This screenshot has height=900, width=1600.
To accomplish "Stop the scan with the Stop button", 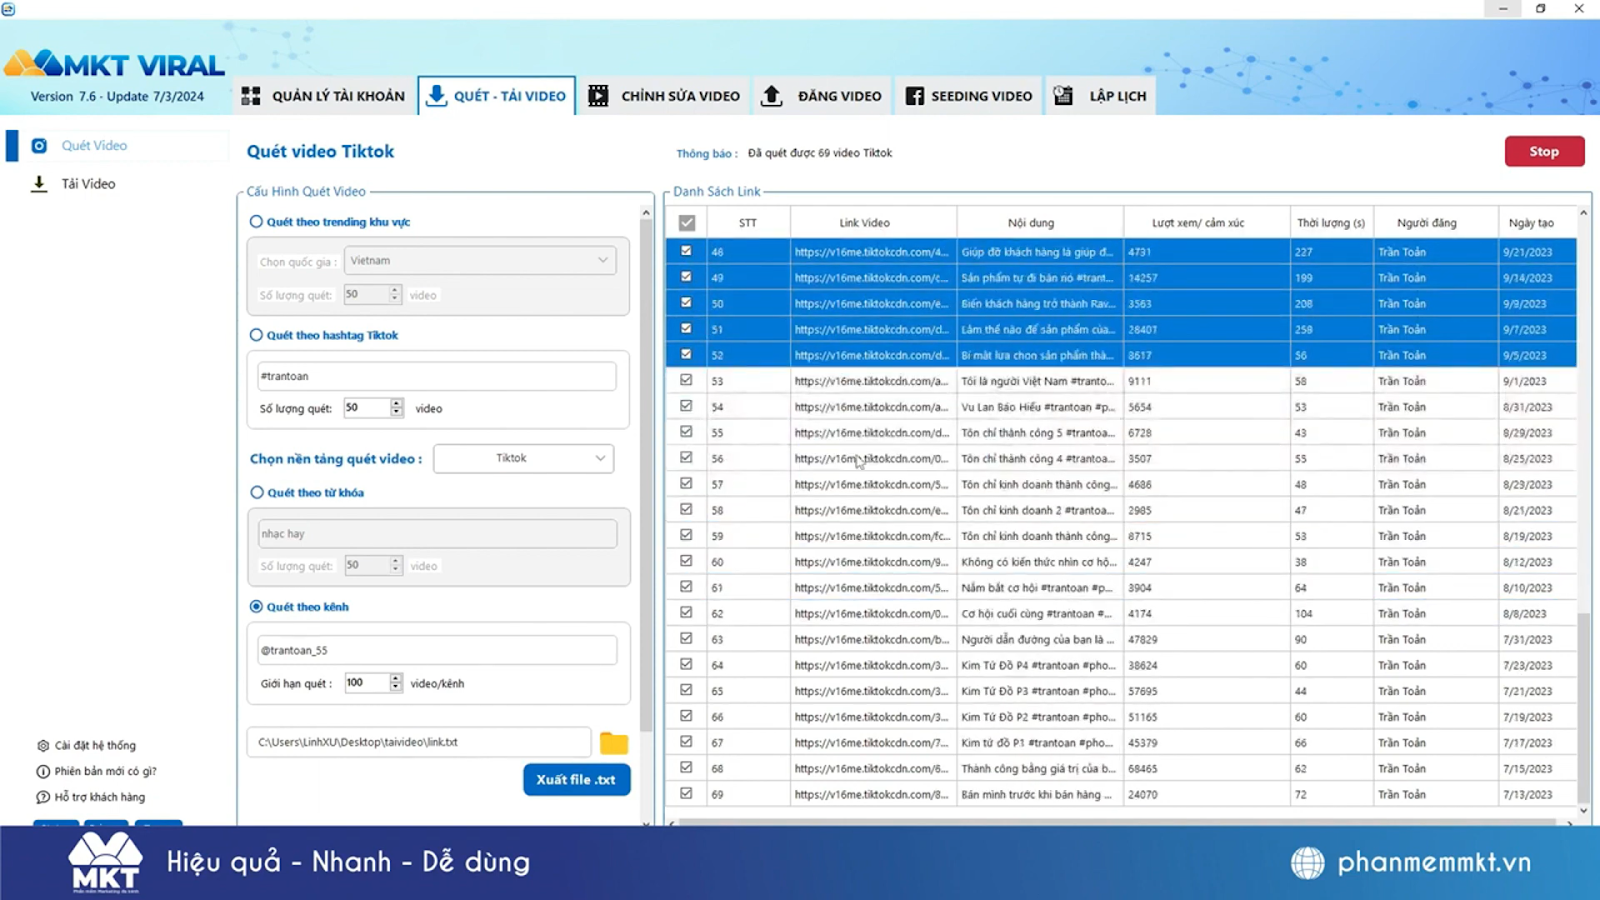I will pos(1544,151).
